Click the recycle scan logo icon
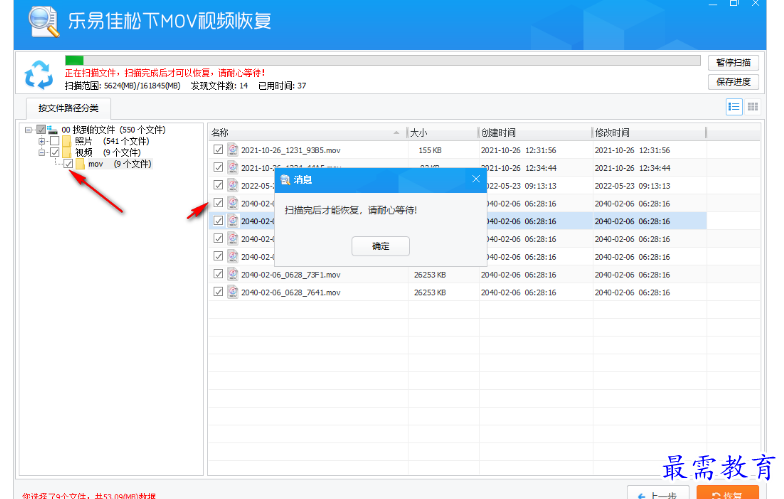Viewport: 784px width, 499px height. click(38, 74)
